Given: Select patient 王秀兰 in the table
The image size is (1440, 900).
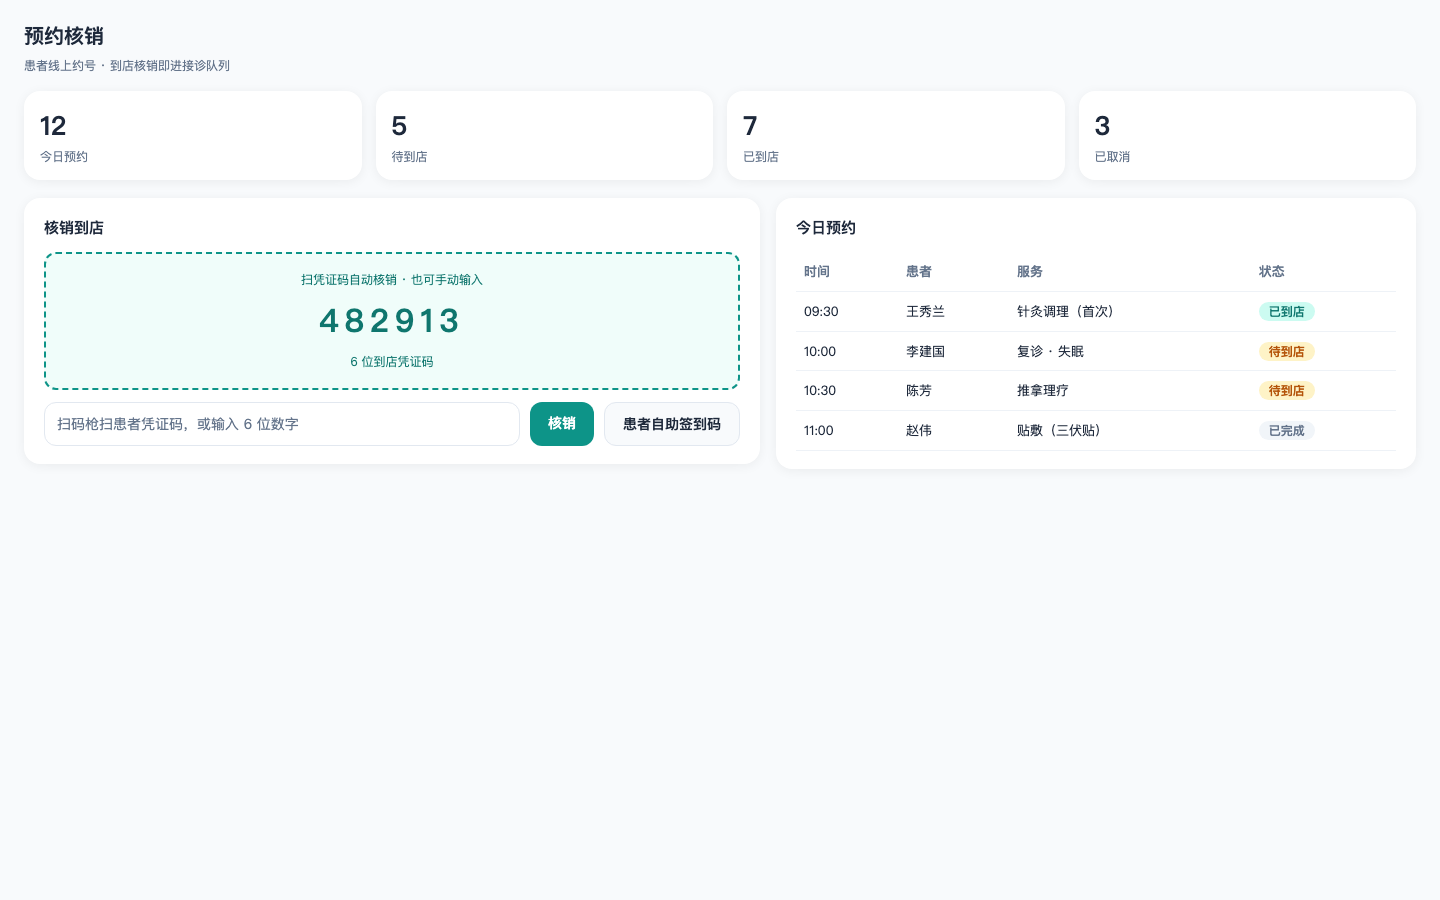Looking at the screenshot, I should (925, 312).
